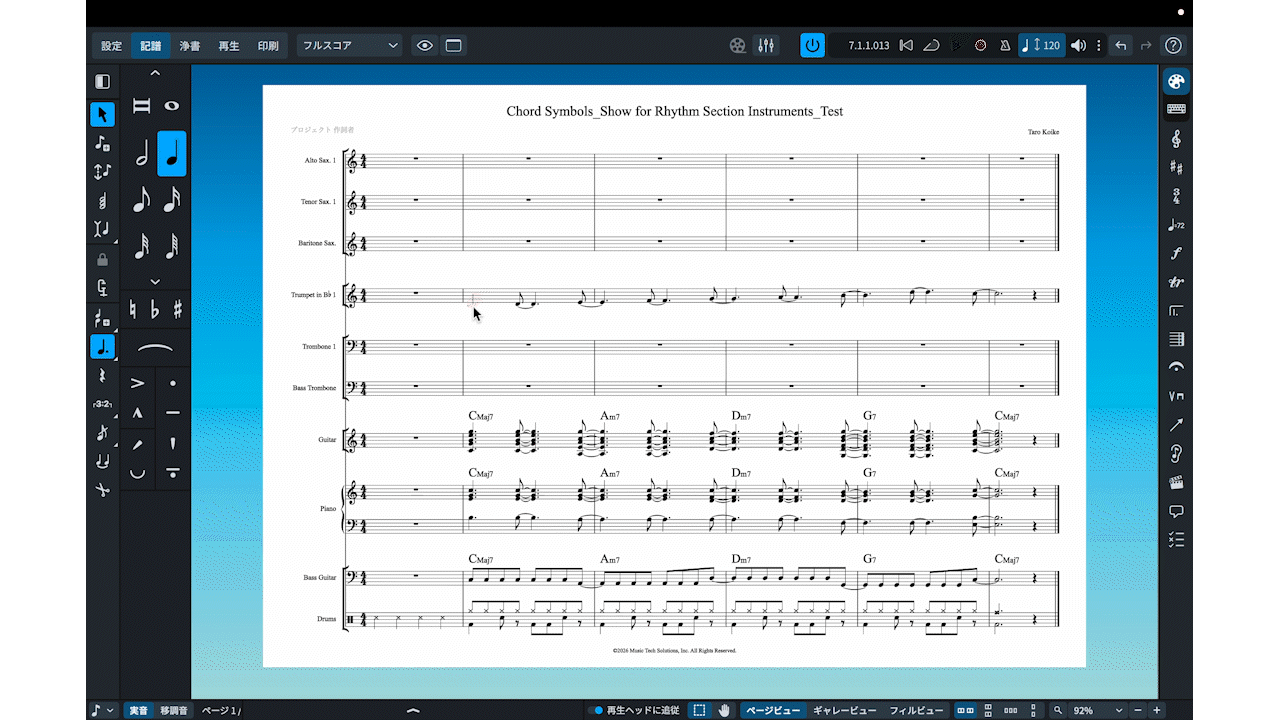
Task: Expand shorter note durations with down chevron
Action: point(155,282)
